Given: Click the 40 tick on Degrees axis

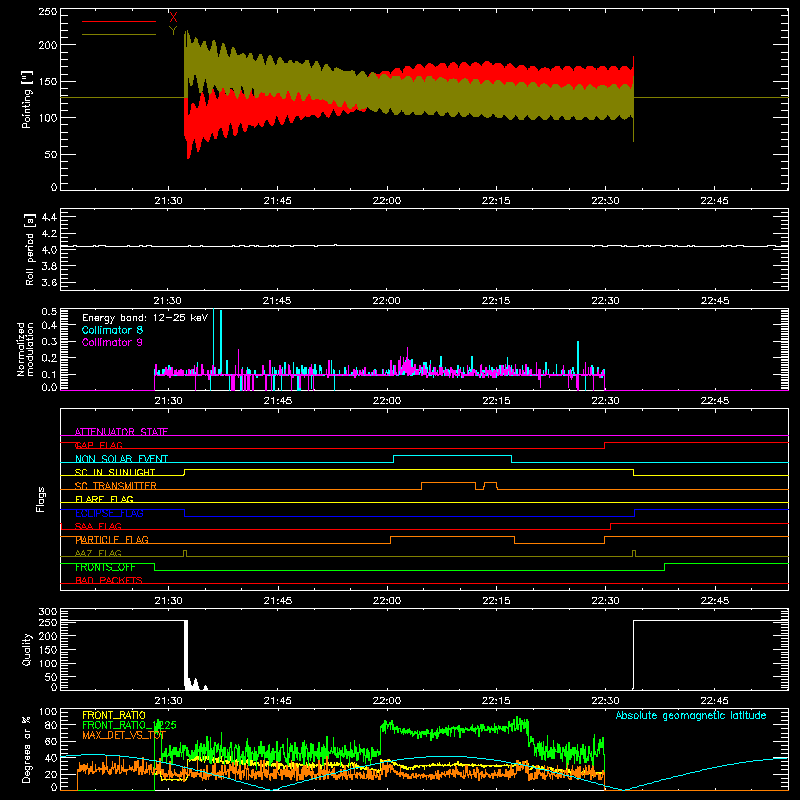Looking at the screenshot, I should pos(51,758).
